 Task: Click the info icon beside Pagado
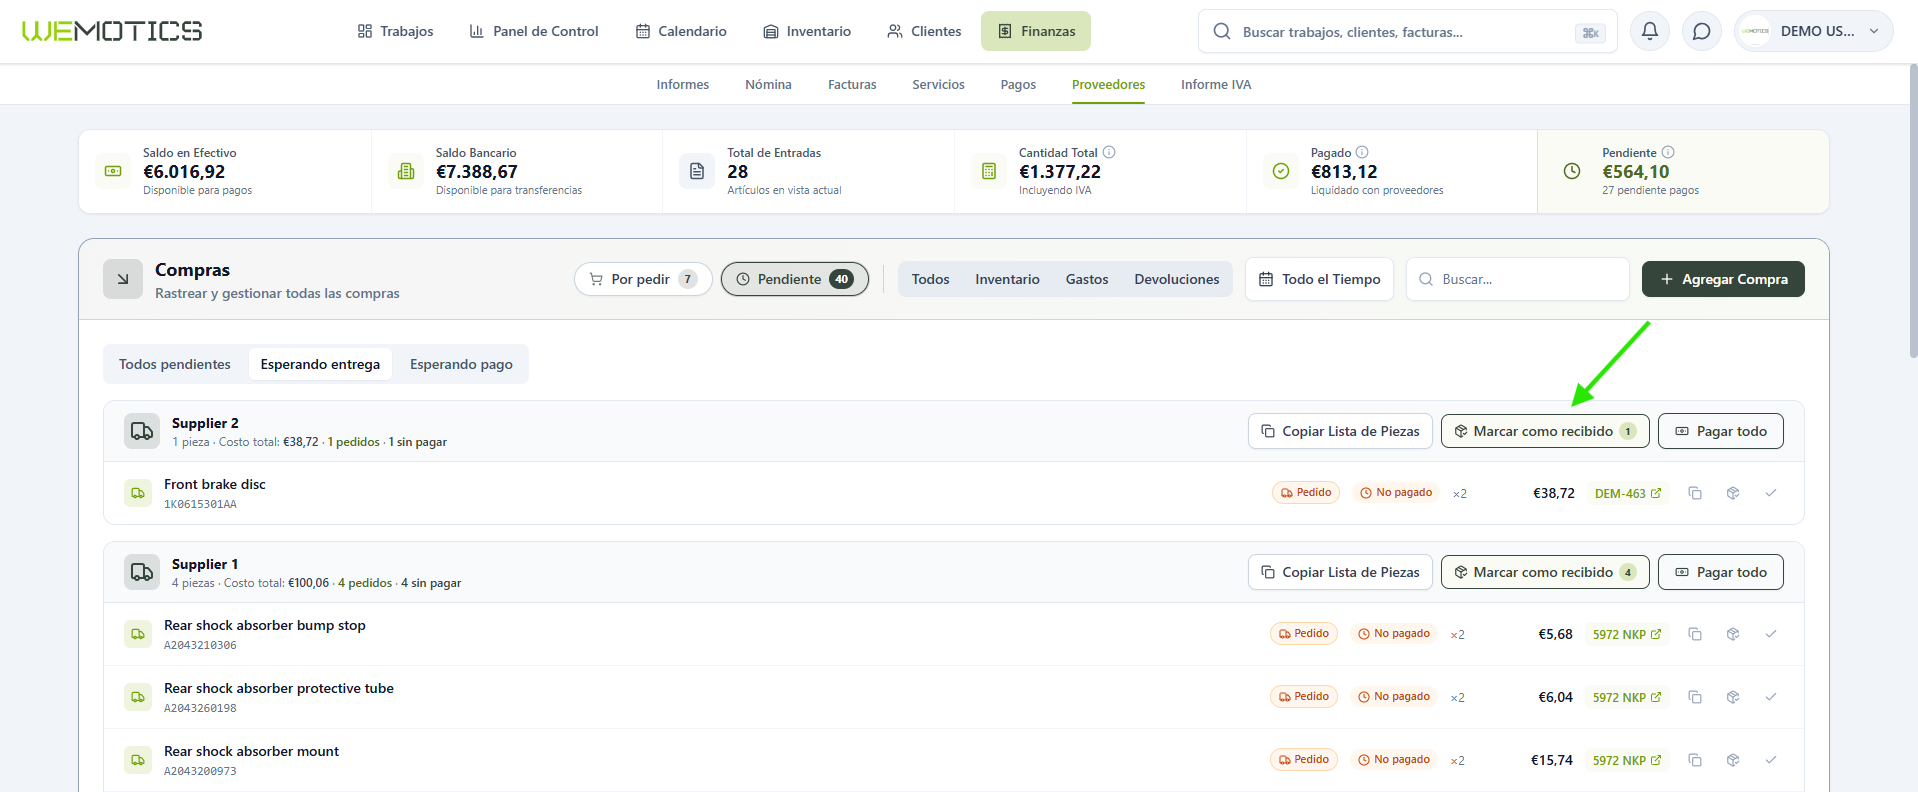point(1362,152)
